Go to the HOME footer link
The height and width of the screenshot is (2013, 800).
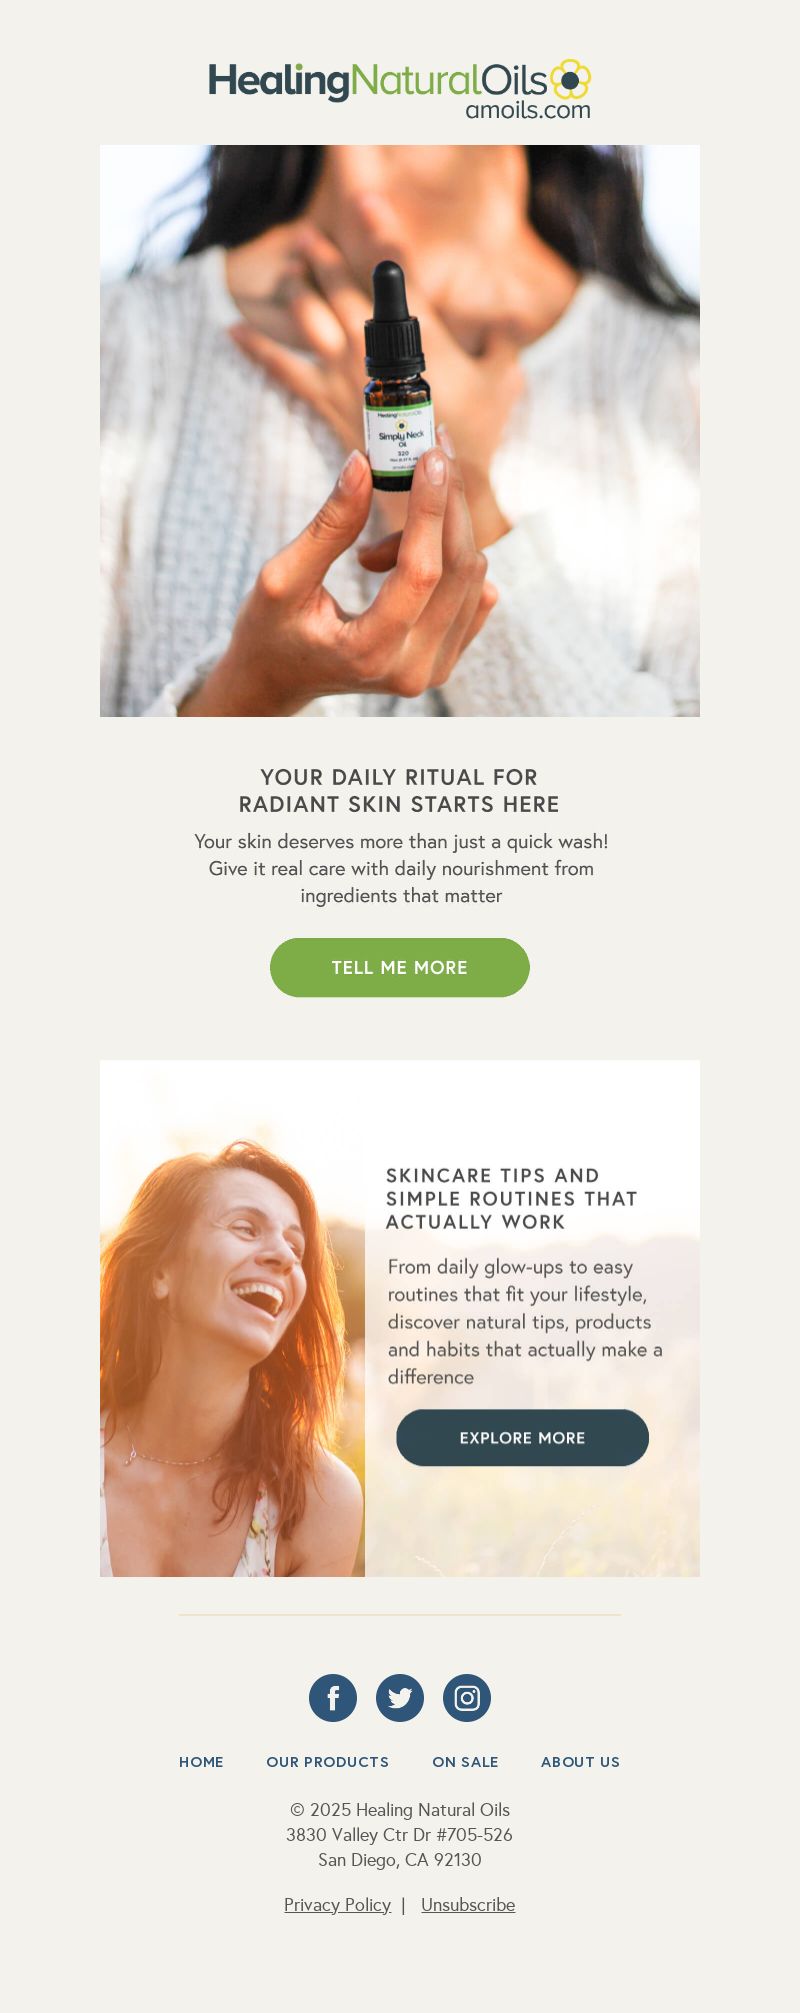[x=201, y=1762]
